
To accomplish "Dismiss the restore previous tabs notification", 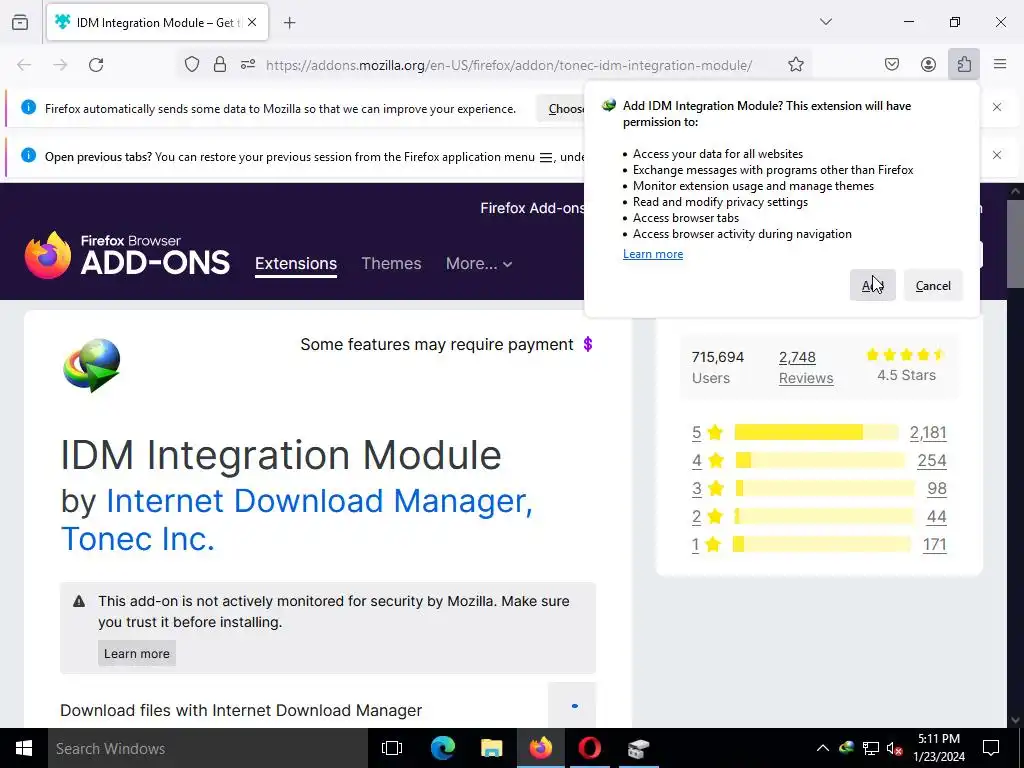I will pos(997,155).
